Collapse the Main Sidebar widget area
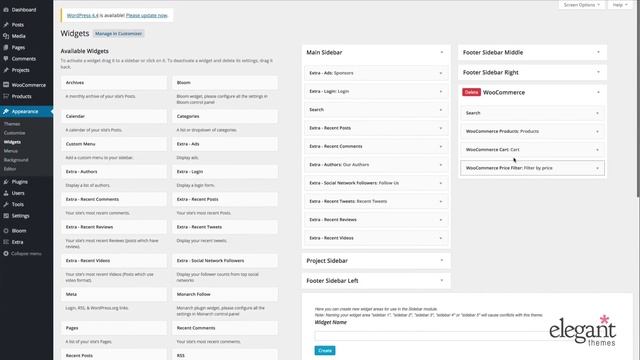 point(442,52)
